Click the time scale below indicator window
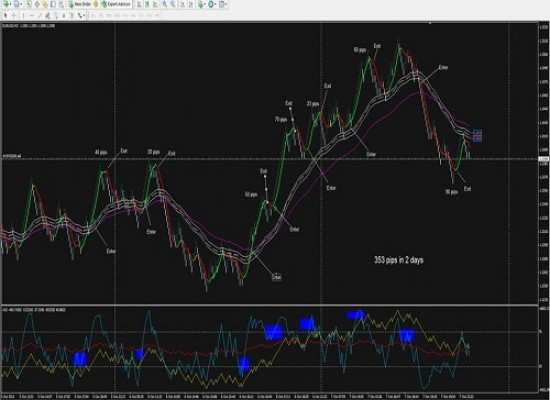The height and width of the screenshot is (400, 550). point(270,396)
